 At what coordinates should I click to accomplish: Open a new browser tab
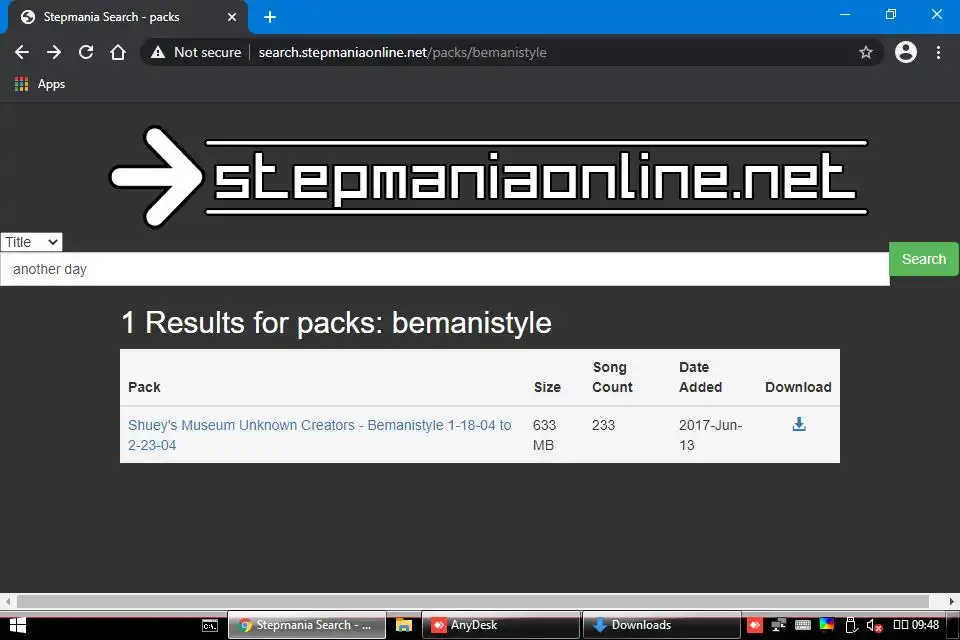(270, 17)
